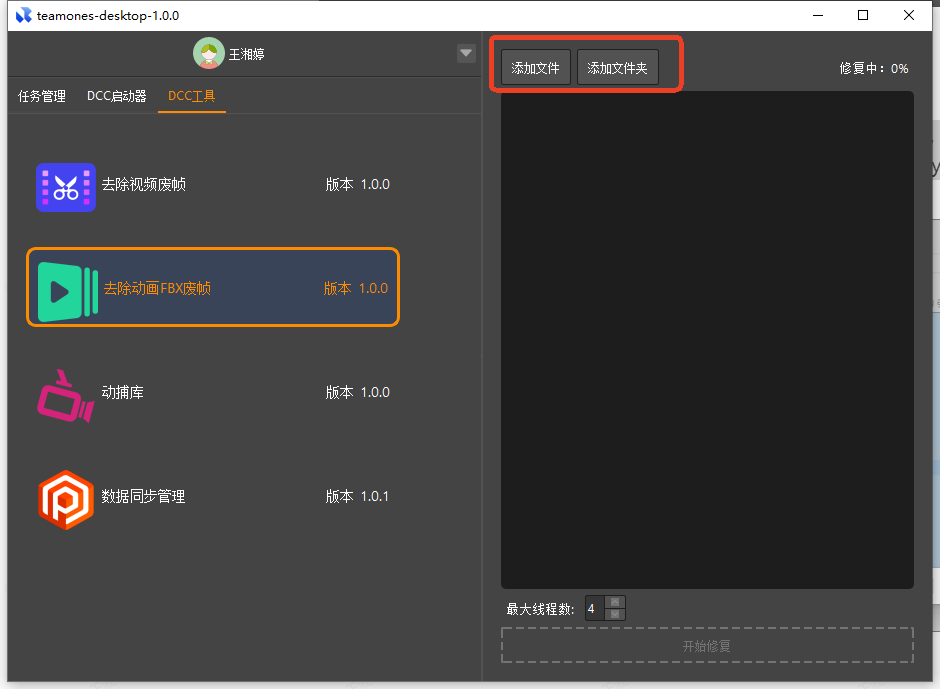This screenshot has height=689, width=940.
Task: Click the 开始修复 button
Action: tap(707, 646)
